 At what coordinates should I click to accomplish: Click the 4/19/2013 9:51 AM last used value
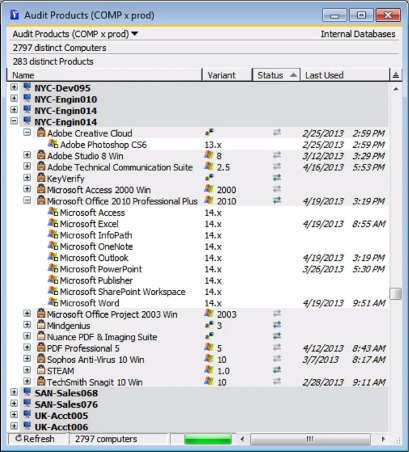[344, 303]
